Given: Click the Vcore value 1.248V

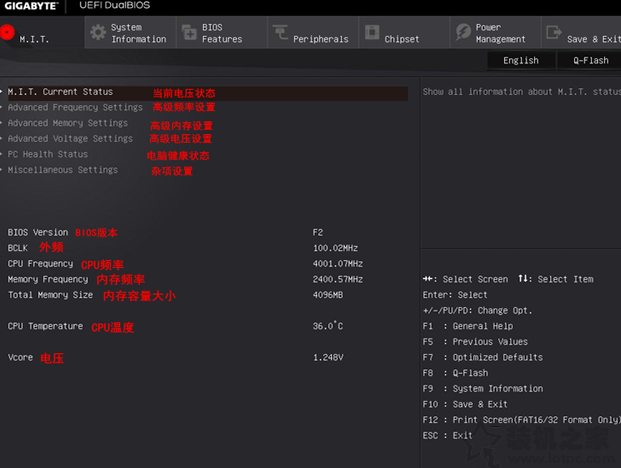Looking at the screenshot, I should tap(328, 357).
